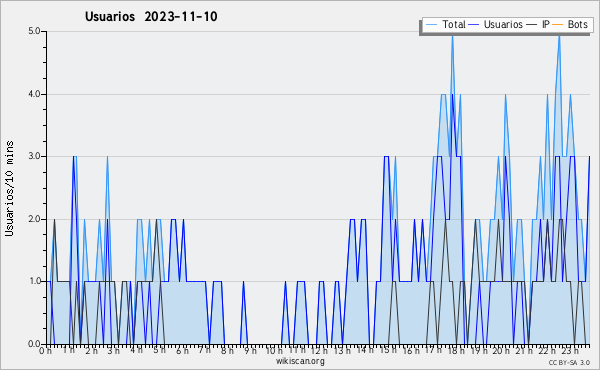Click the '6 h' x-axis label
Viewport: 600px width, 370px height.
tap(182, 351)
